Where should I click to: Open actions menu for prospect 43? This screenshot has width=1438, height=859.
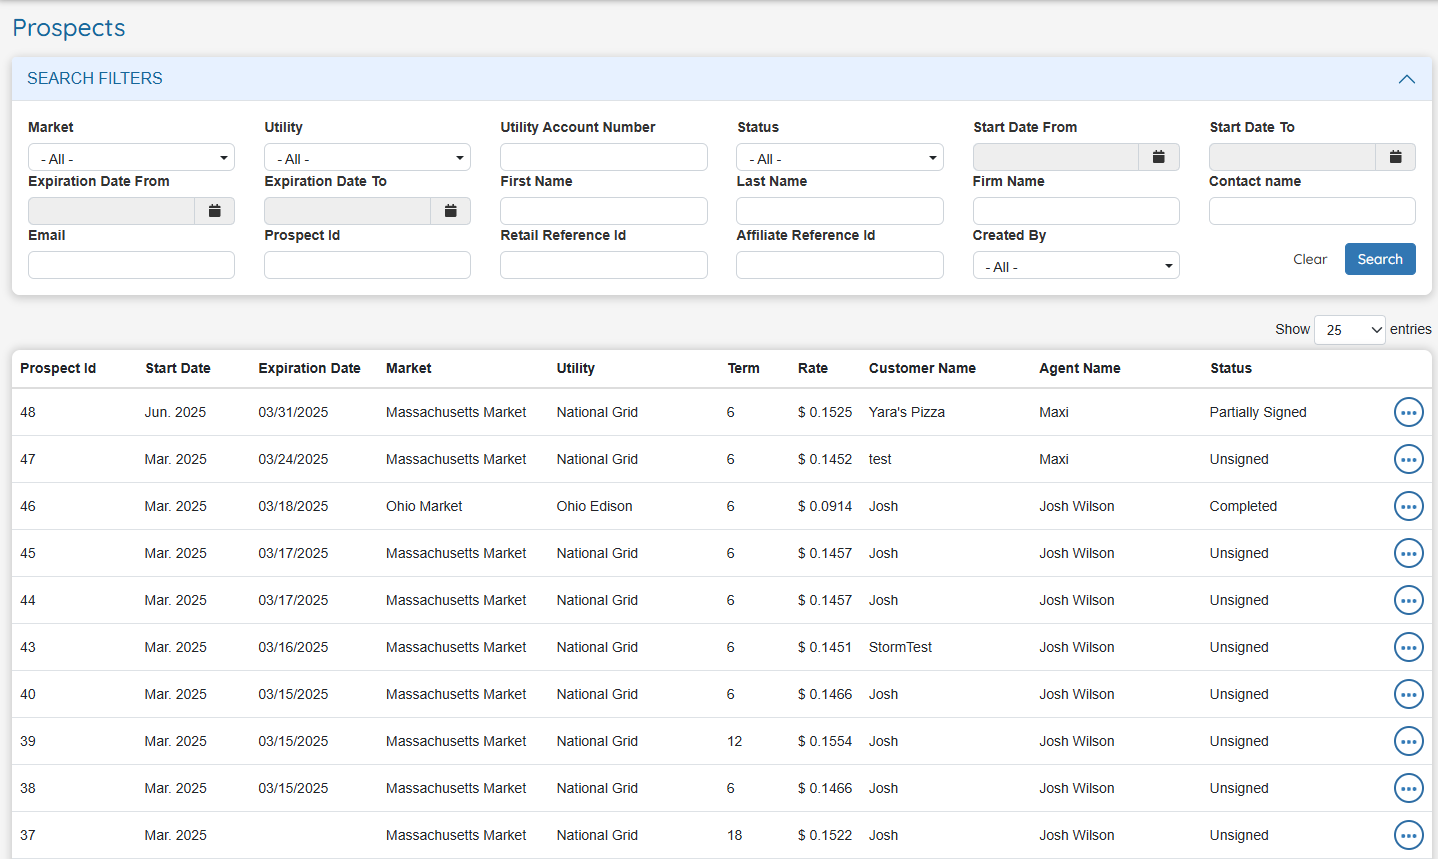1408,647
